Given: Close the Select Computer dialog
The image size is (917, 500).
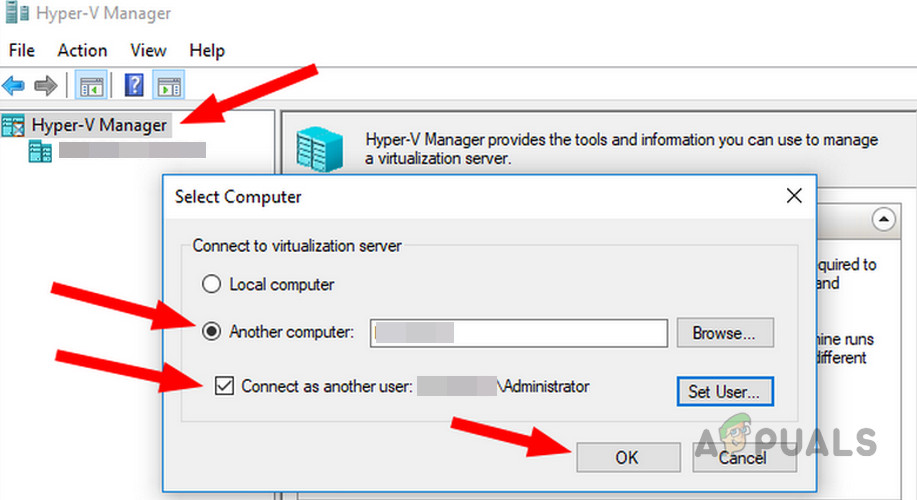Looking at the screenshot, I should pos(794,196).
